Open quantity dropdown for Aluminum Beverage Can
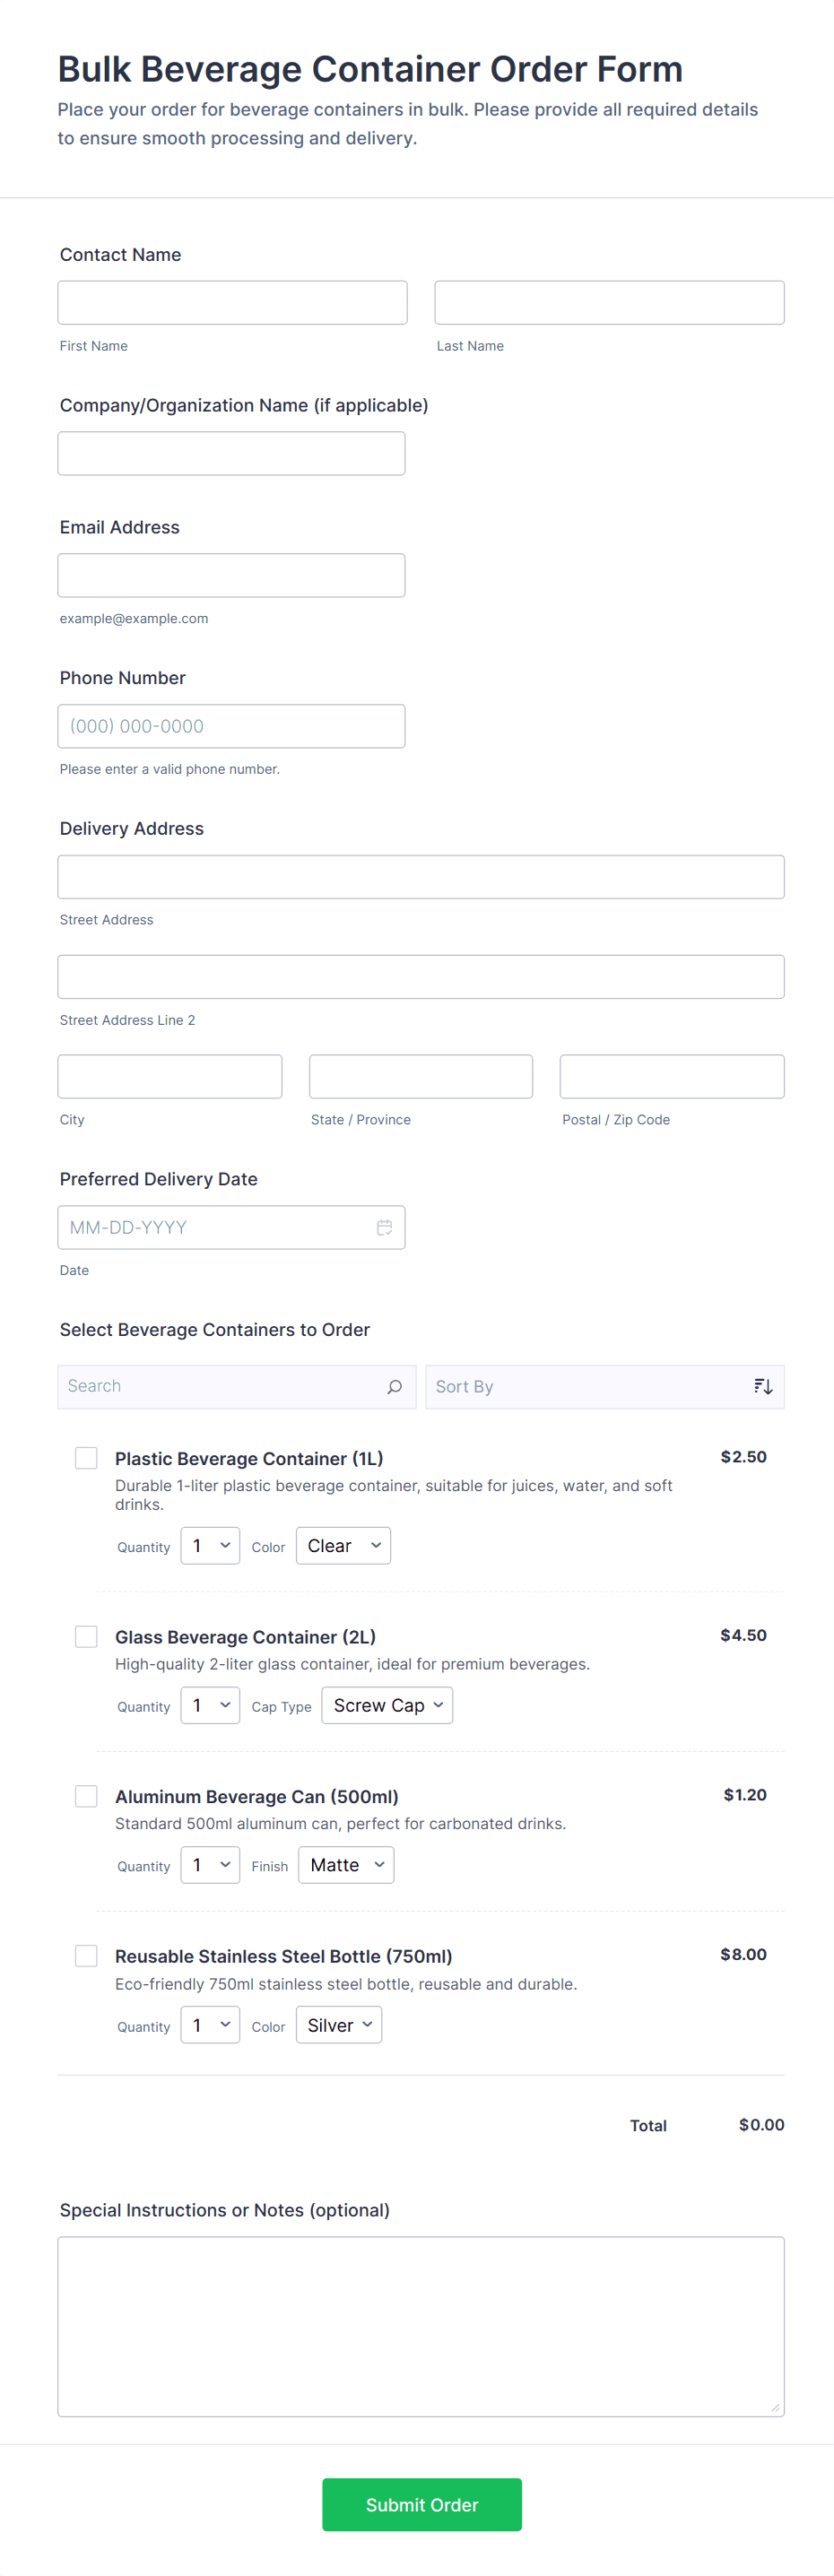834x2576 pixels. point(210,1865)
